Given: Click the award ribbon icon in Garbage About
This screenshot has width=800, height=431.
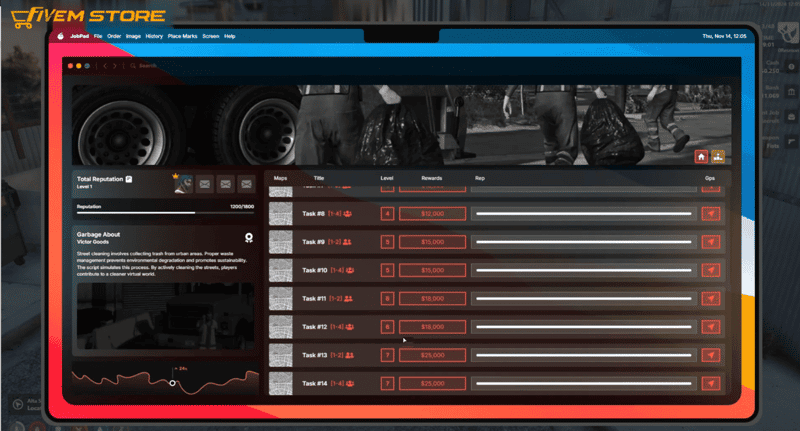Looking at the screenshot, I should pos(248,238).
